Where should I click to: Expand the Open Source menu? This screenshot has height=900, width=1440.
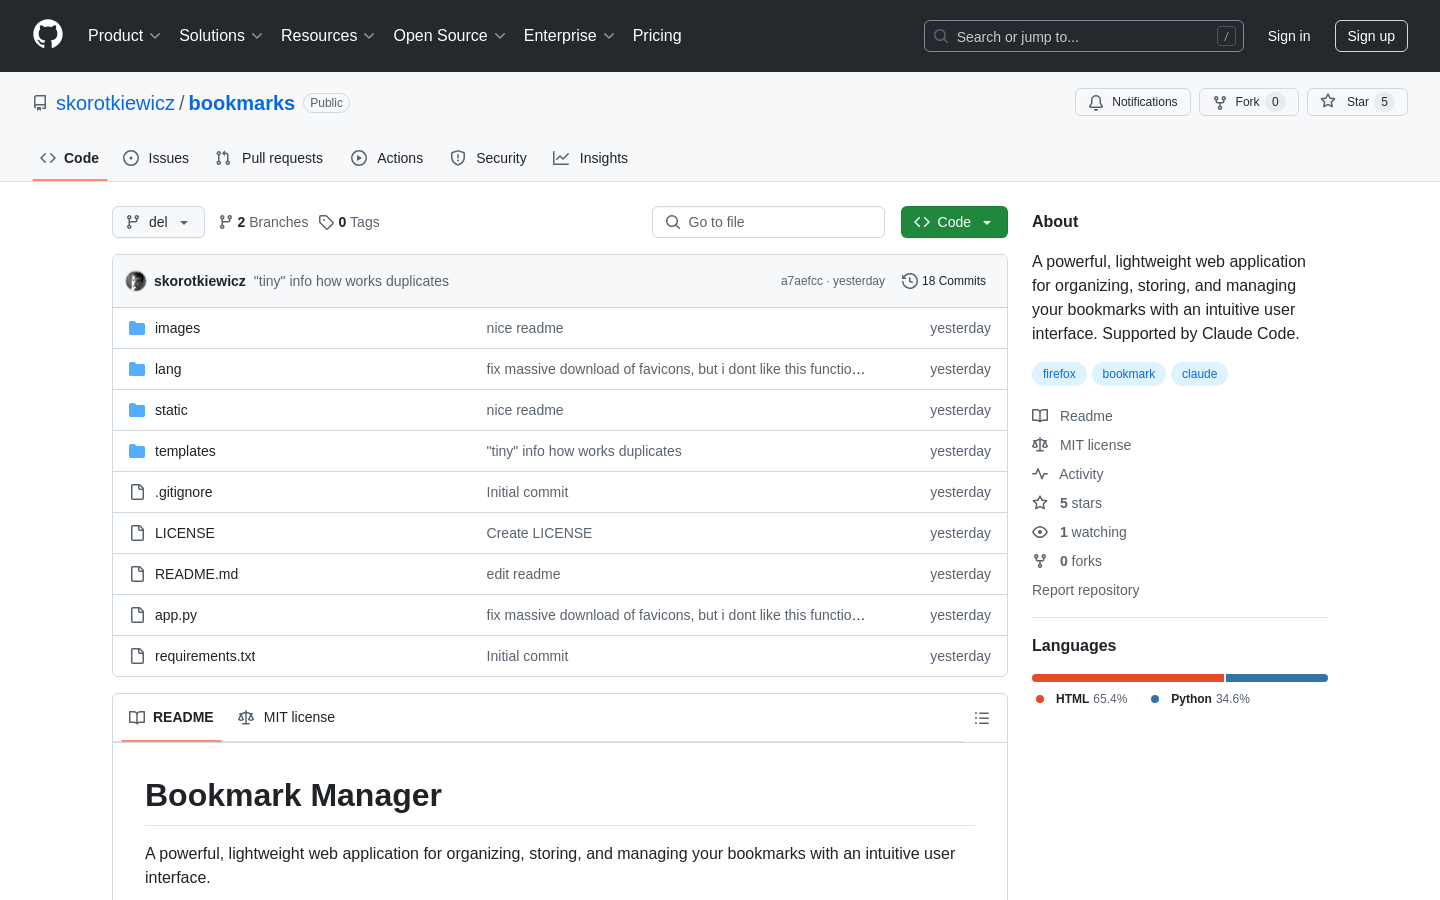450,35
